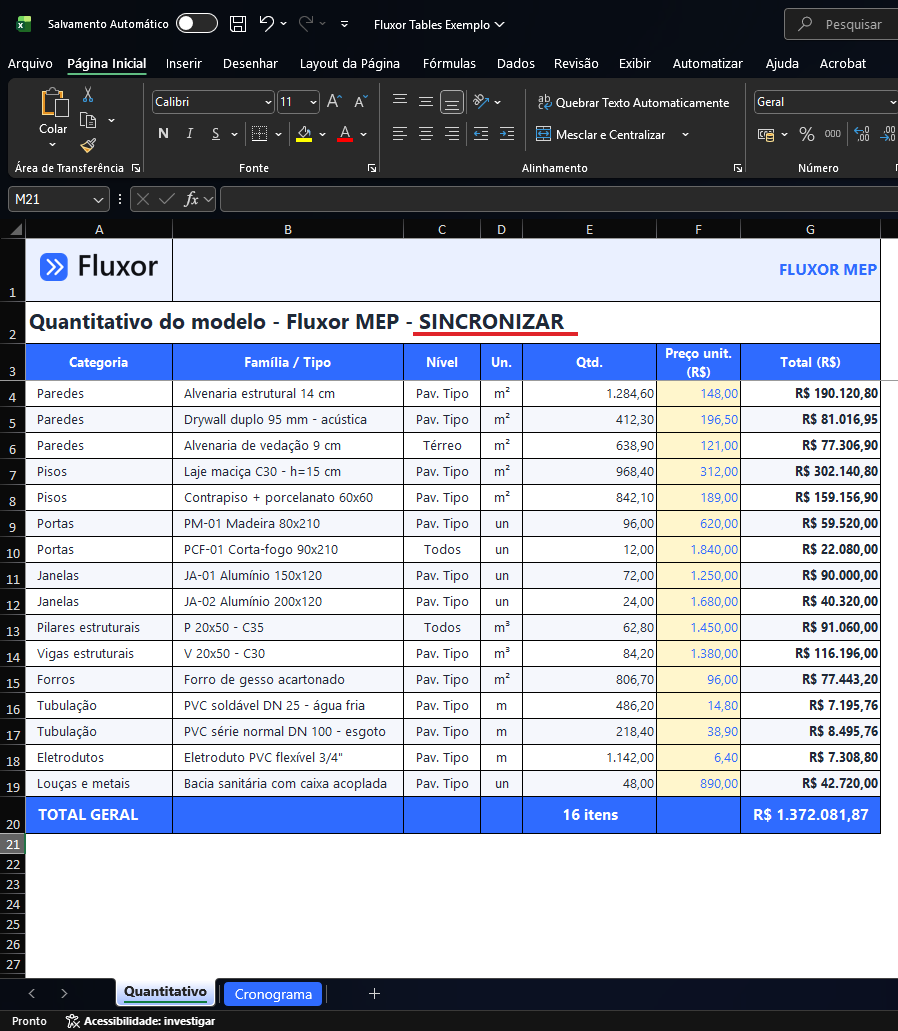
Task: Click the Colar paste icon
Action: pyautogui.click(x=54, y=103)
